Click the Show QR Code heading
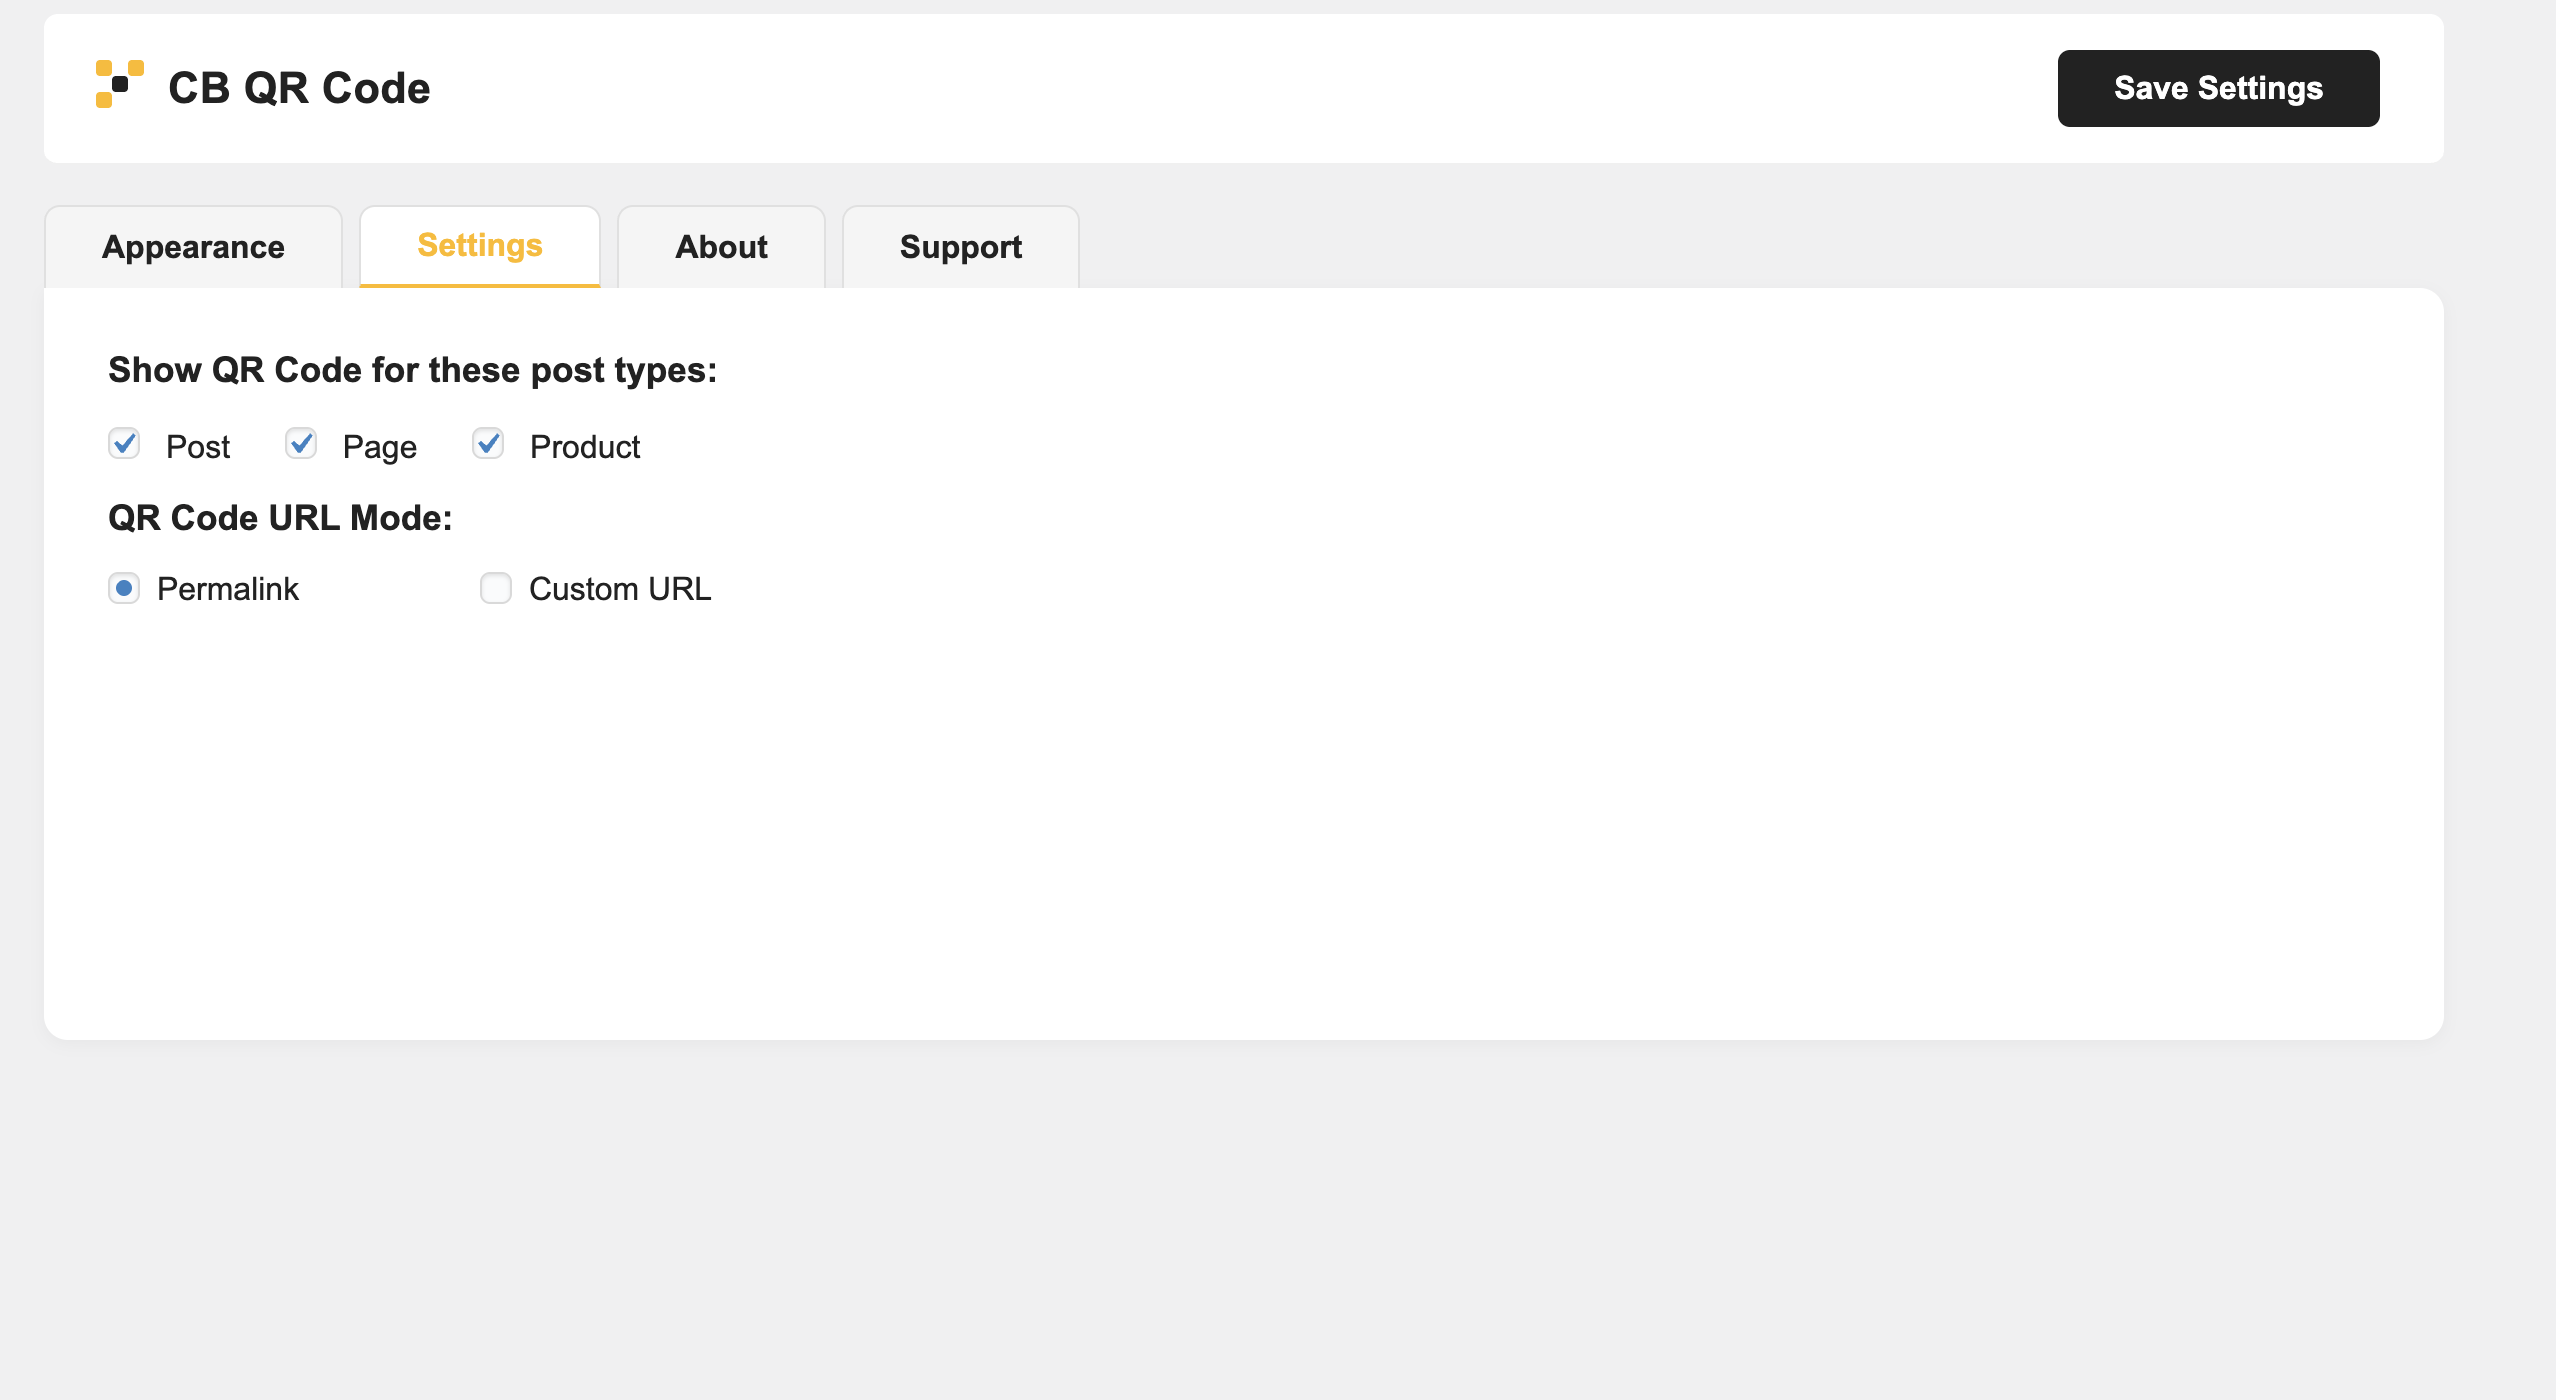2556x1400 pixels. (412, 369)
